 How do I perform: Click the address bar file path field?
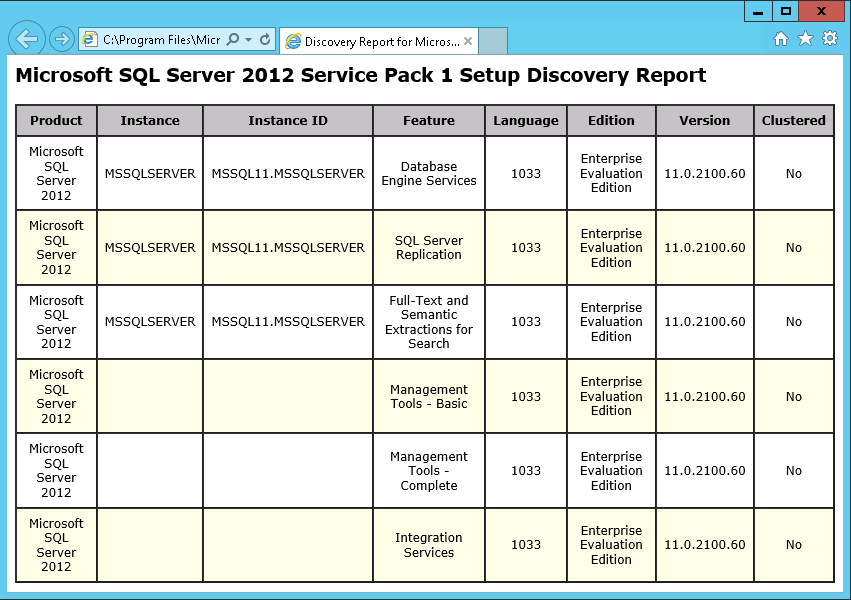162,40
